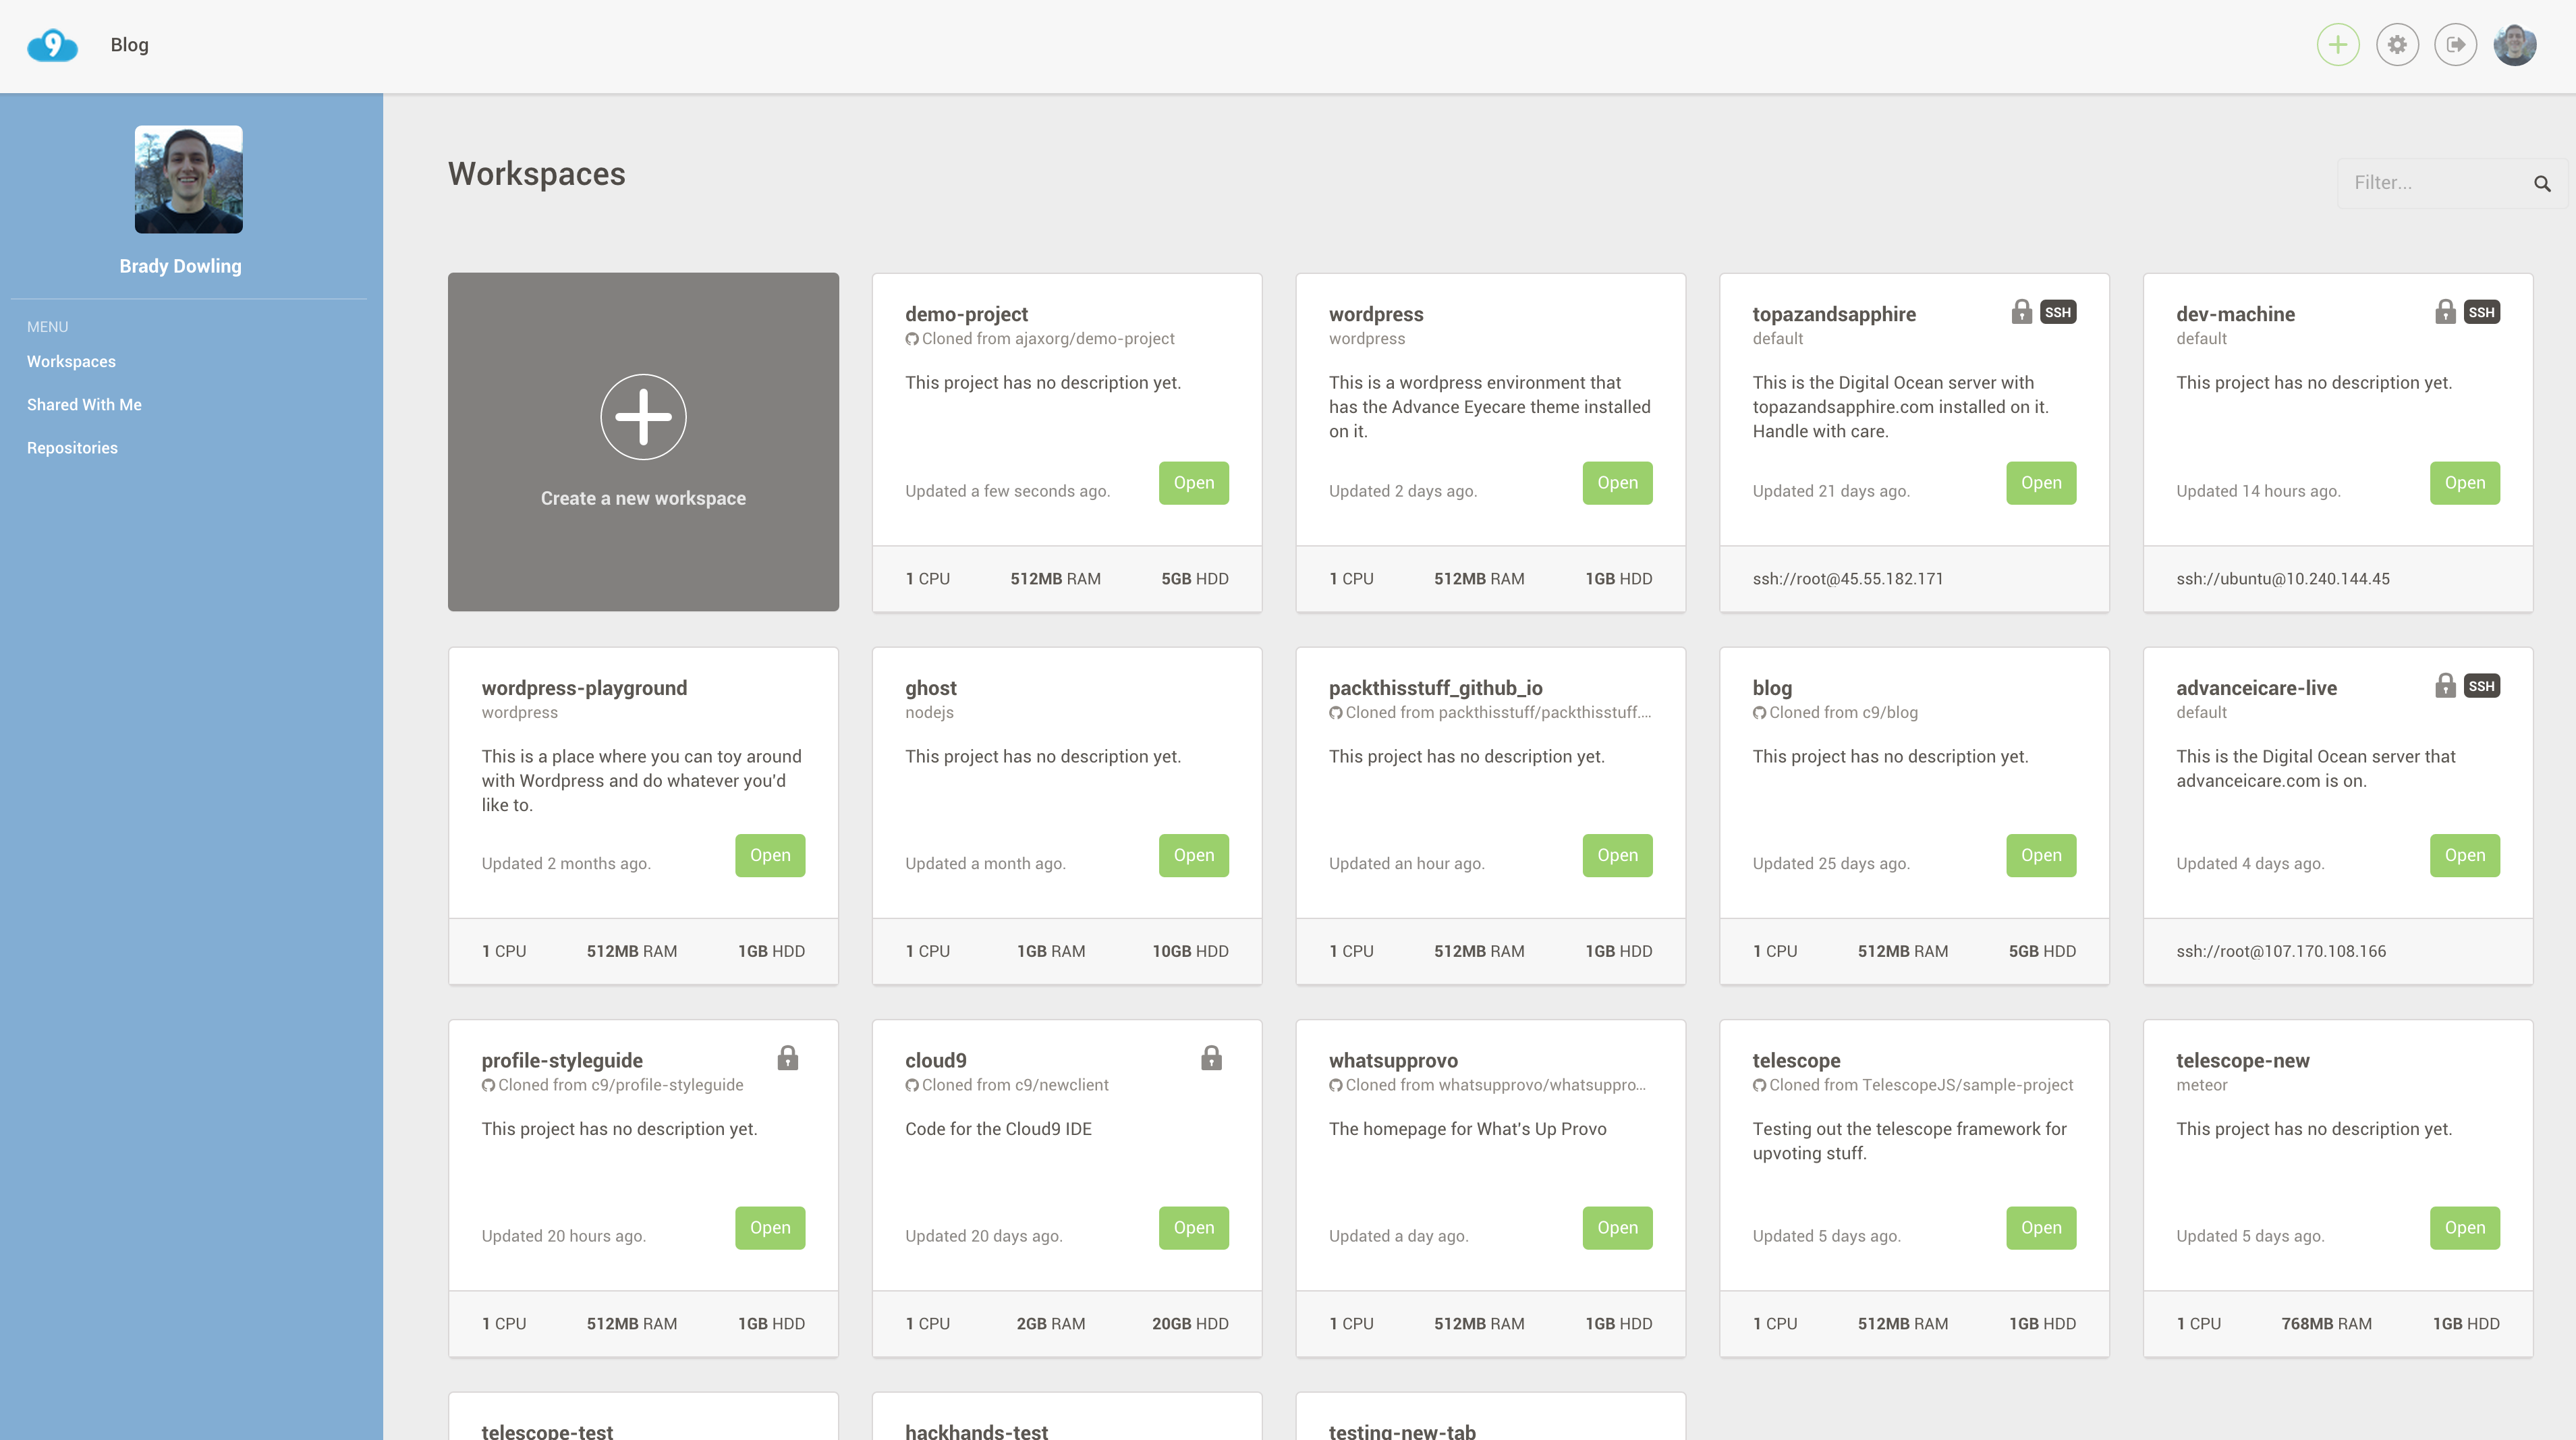Image resolution: width=2576 pixels, height=1440 pixels.
Task: Click the Cloud9 logo icon
Action: [52, 45]
